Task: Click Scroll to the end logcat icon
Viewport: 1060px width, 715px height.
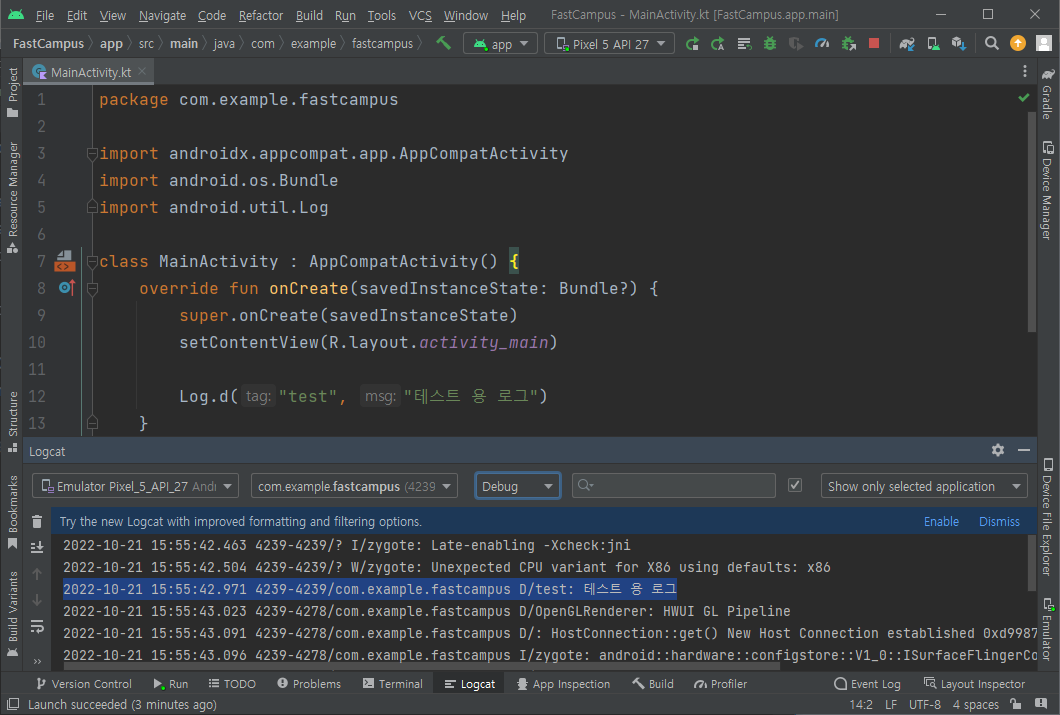Action: point(37,547)
